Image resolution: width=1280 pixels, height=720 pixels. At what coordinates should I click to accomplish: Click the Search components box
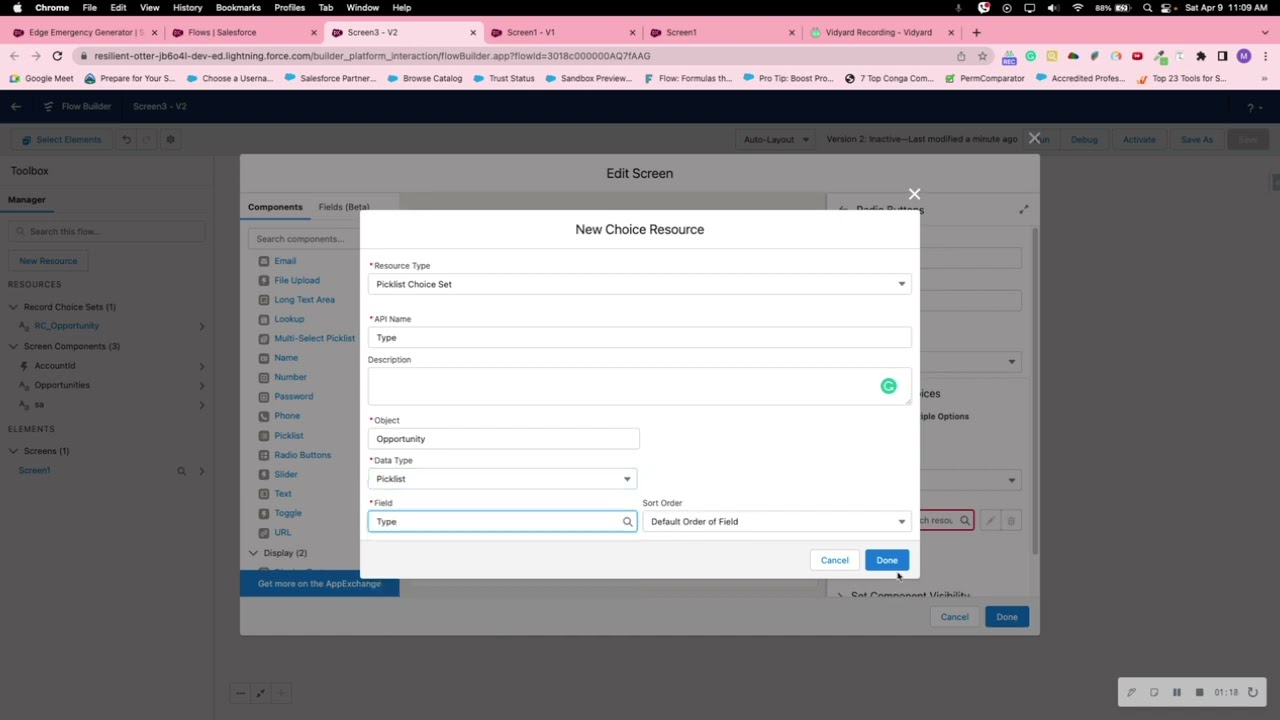point(303,239)
